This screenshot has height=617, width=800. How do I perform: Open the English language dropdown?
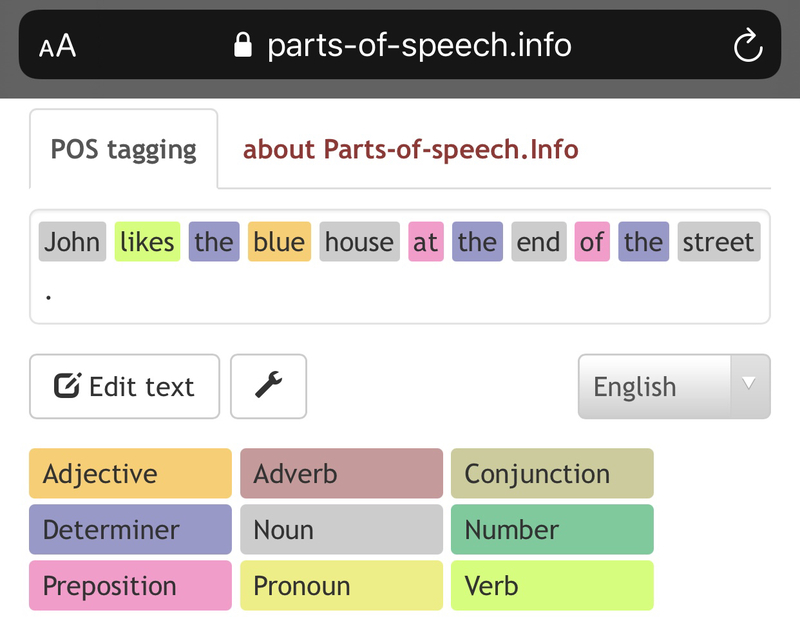click(673, 386)
